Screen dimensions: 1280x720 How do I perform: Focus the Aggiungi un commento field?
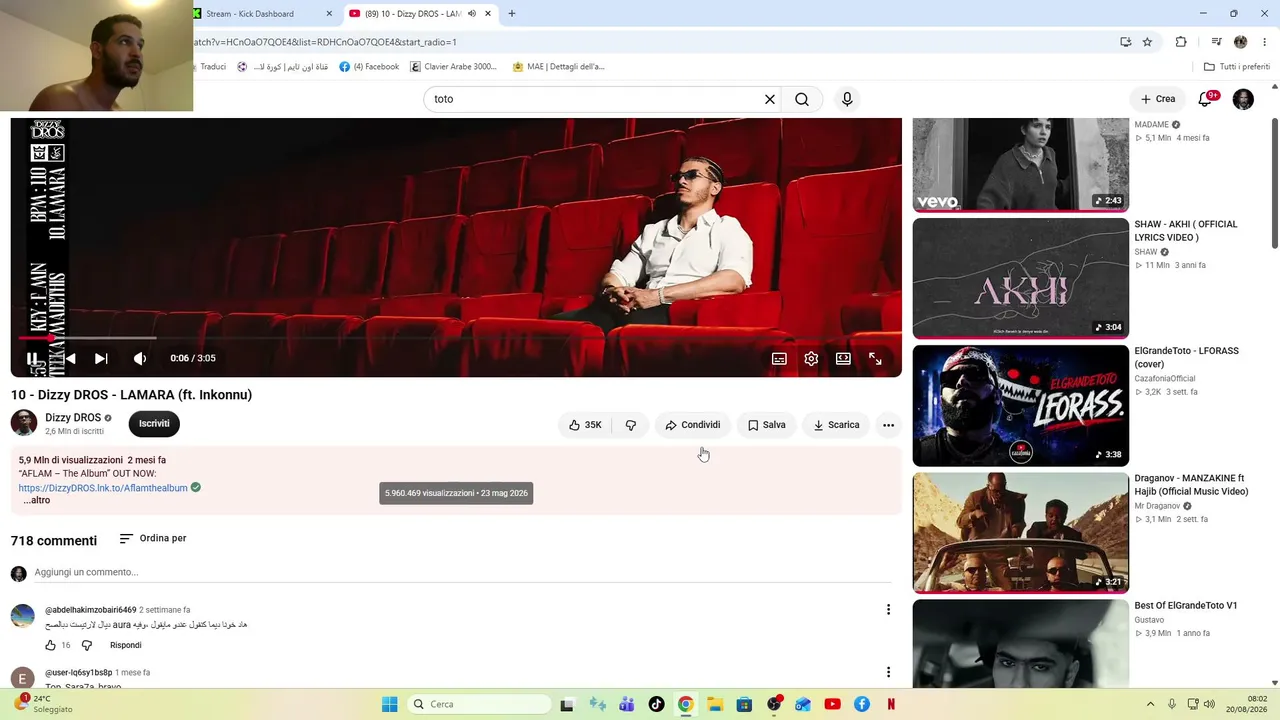click(462, 572)
